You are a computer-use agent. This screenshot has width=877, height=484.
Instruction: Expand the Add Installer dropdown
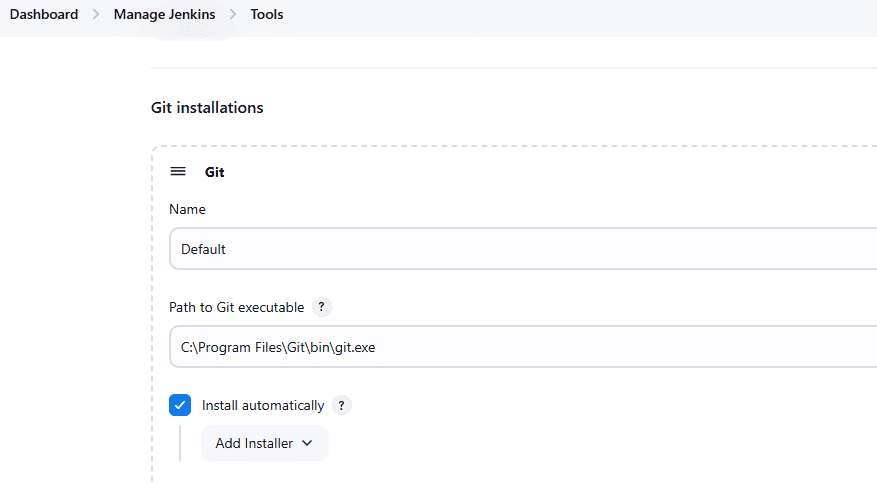264,443
